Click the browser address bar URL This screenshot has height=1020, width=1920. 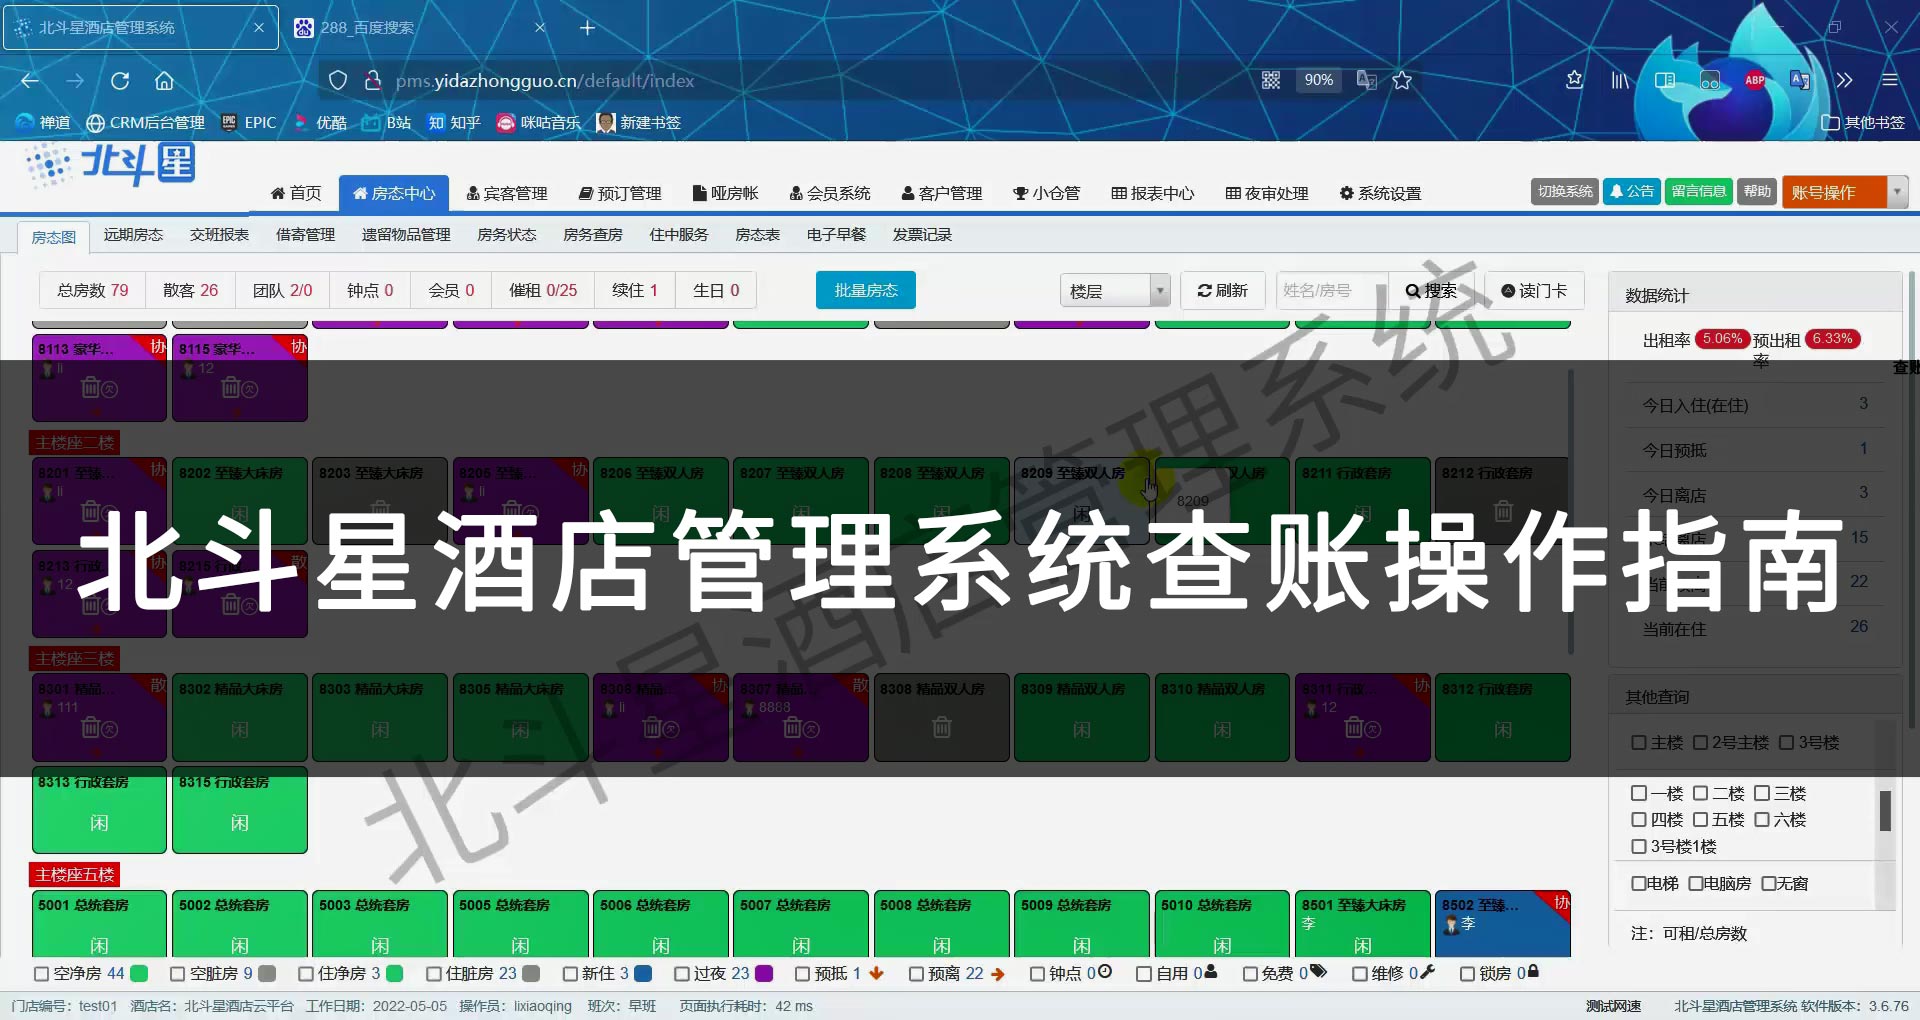545,81
